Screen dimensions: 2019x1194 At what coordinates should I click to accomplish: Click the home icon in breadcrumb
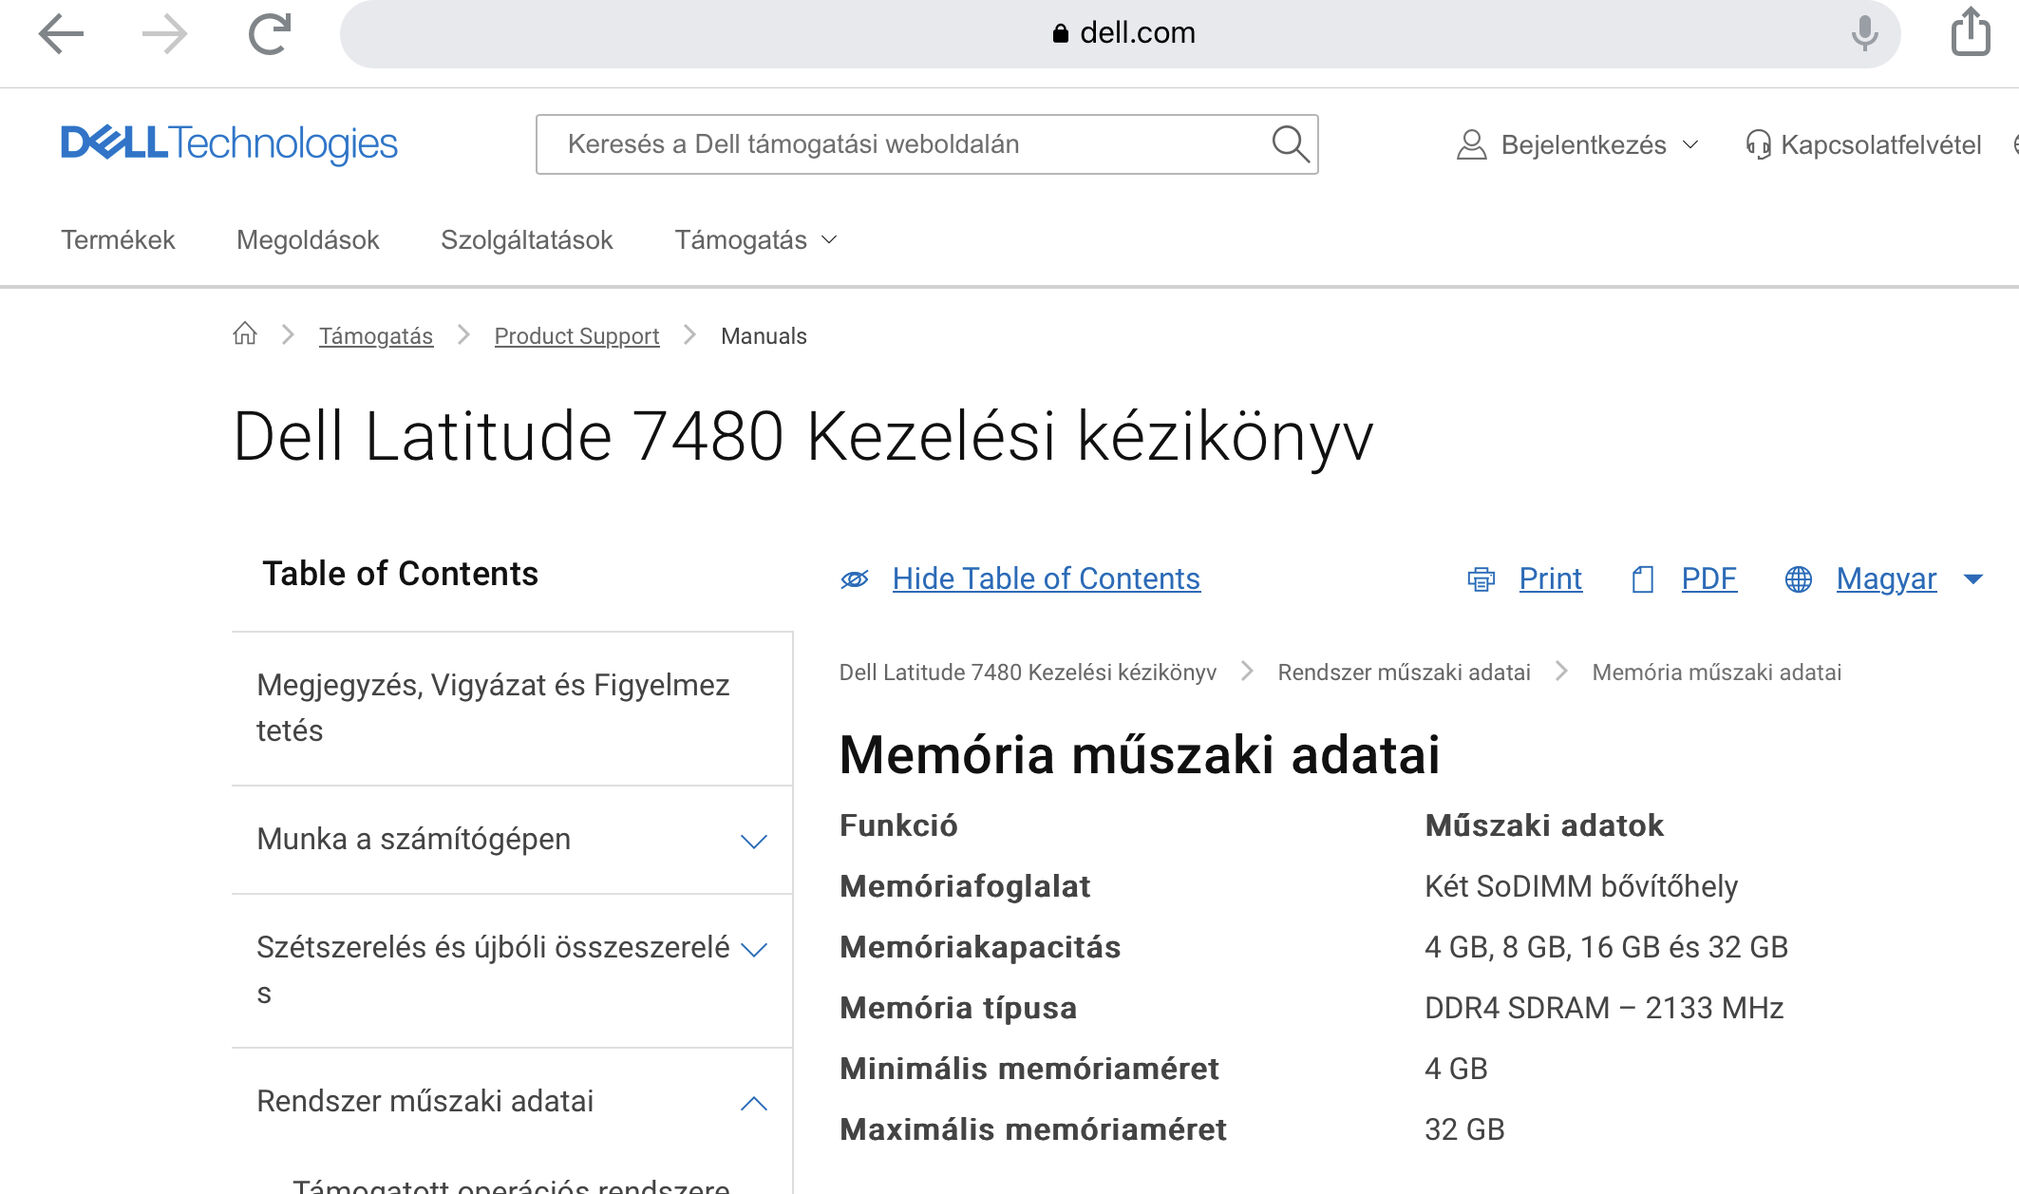tap(245, 334)
